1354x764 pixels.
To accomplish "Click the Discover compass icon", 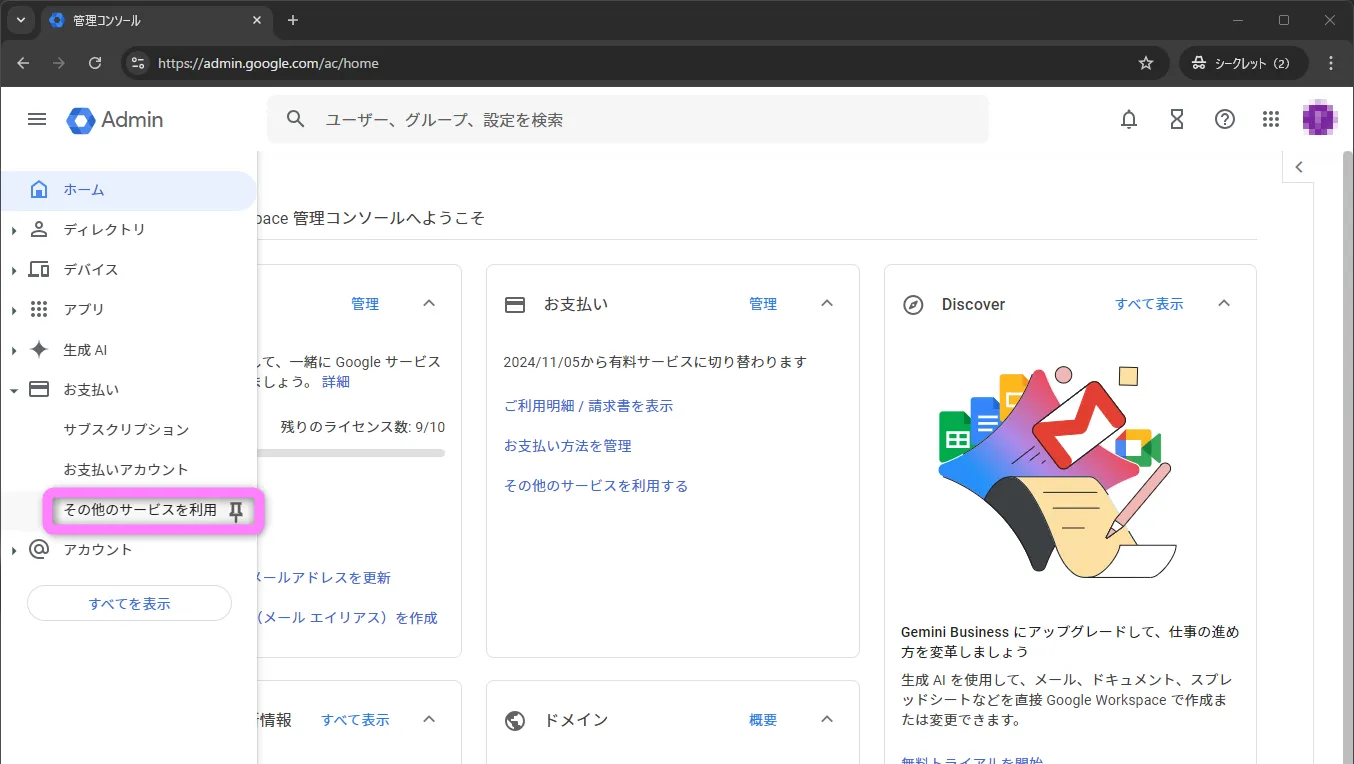I will [x=913, y=305].
